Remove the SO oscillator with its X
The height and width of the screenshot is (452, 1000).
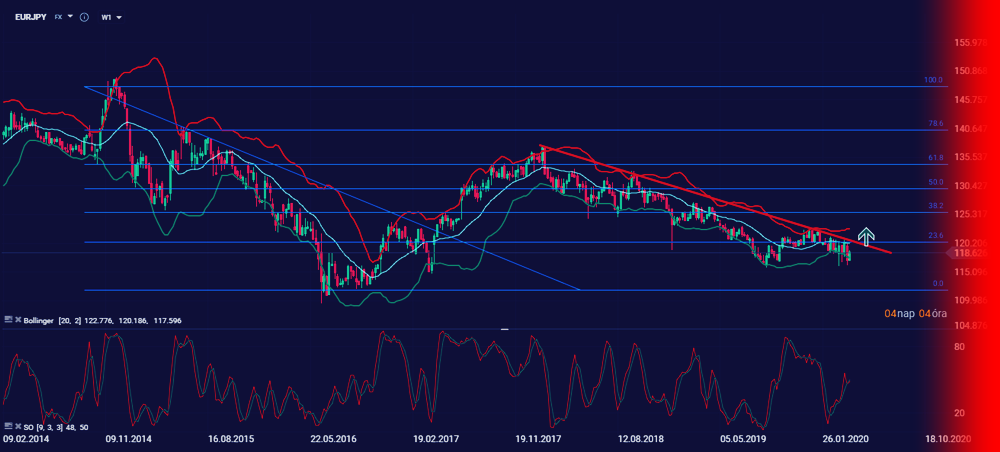pos(18,427)
